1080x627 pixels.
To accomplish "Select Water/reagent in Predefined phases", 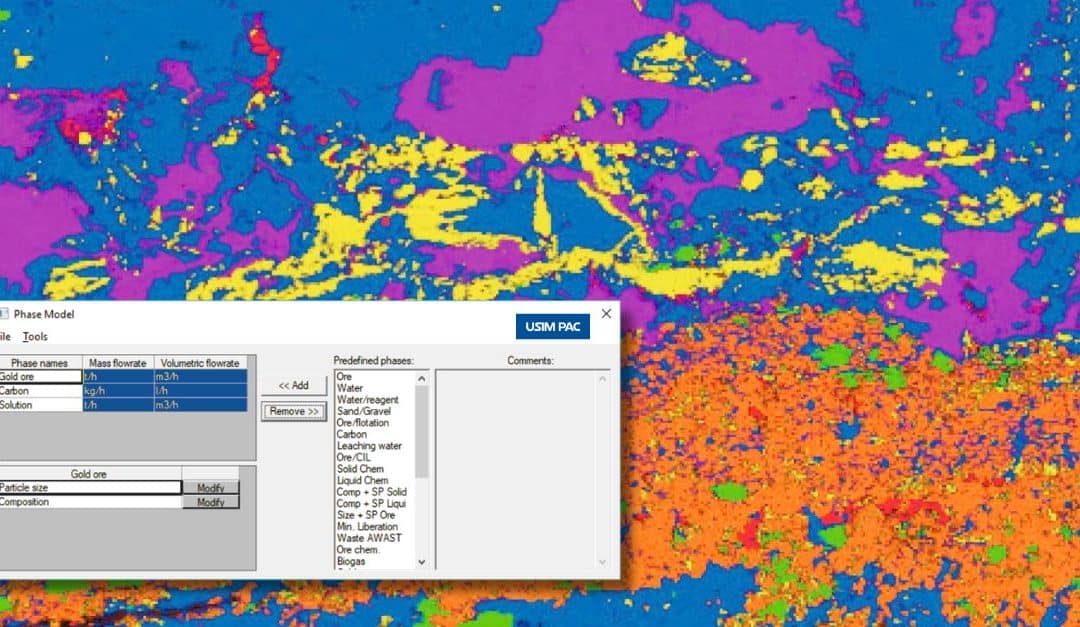I will [x=368, y=400].
